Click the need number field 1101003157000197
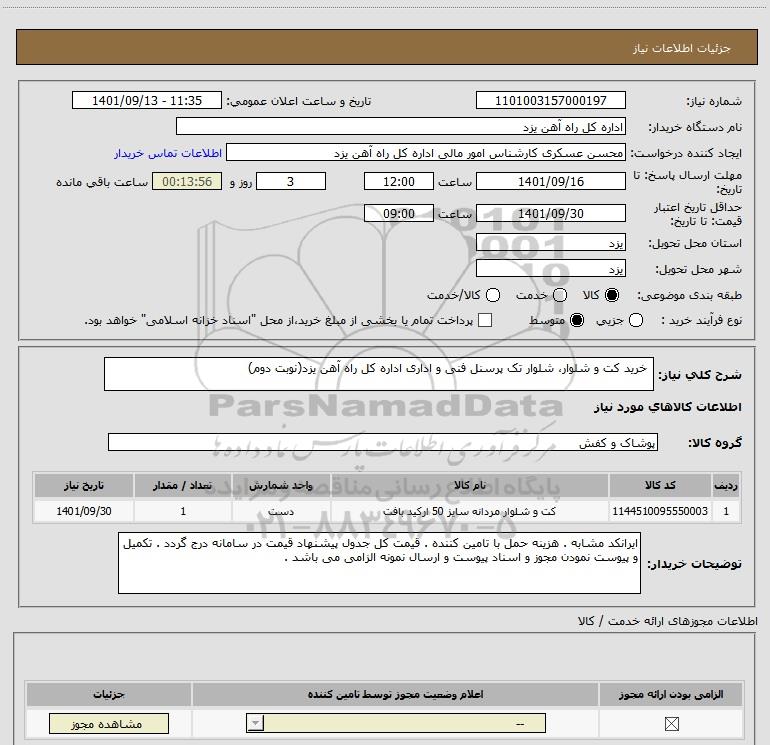The image size is (770, 745). tap(550, 101)
